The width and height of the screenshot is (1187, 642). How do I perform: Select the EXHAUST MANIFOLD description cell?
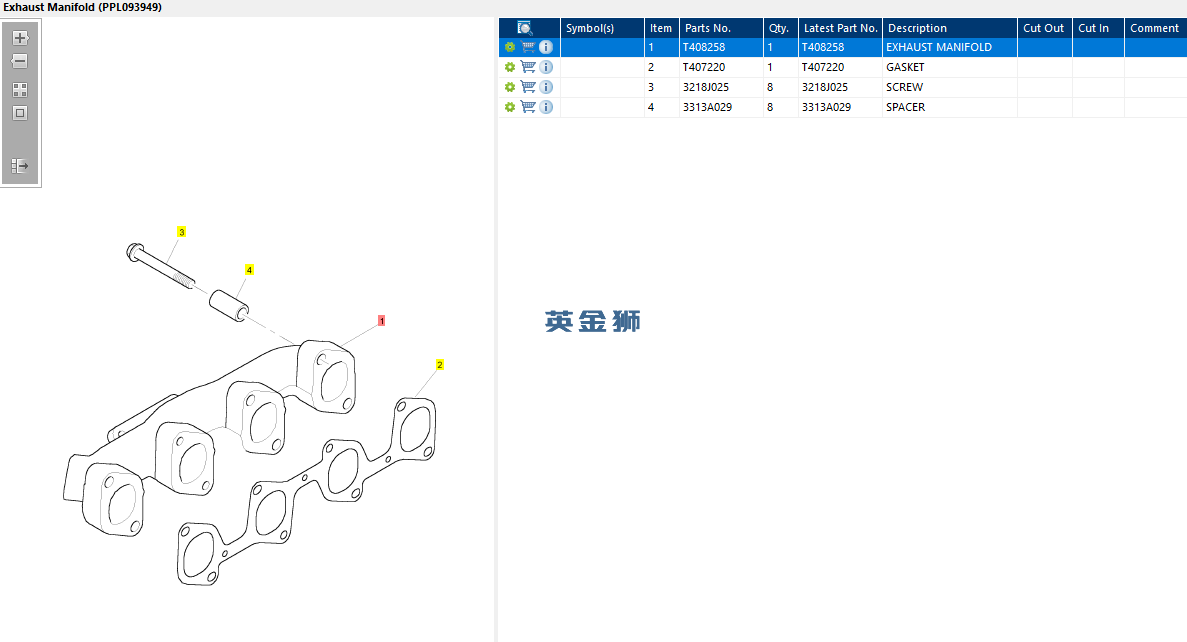coord(949,47)
